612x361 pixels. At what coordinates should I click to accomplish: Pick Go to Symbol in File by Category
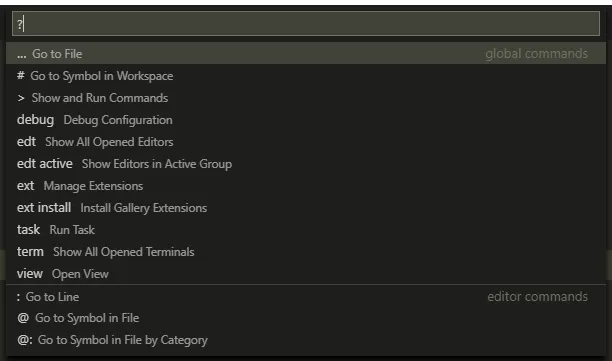pos(306,340)
